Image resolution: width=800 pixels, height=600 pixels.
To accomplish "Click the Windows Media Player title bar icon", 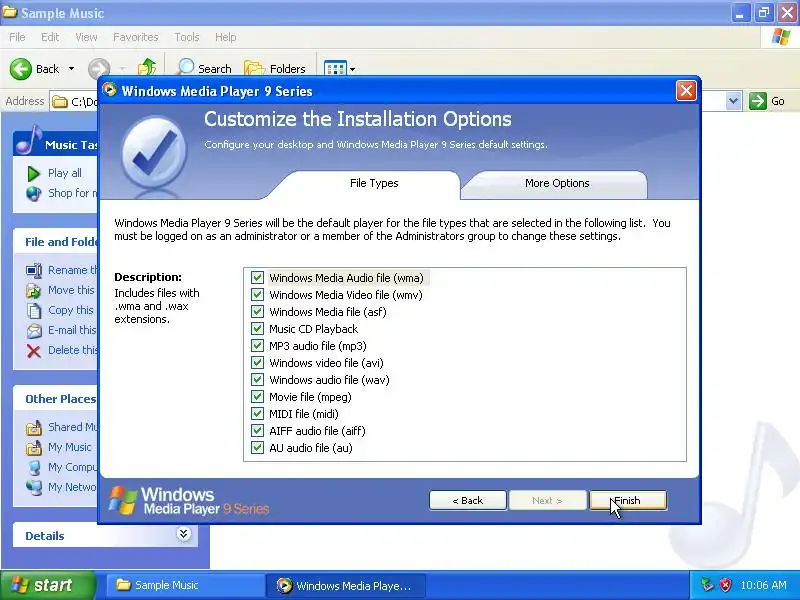I will coord(109,90).
